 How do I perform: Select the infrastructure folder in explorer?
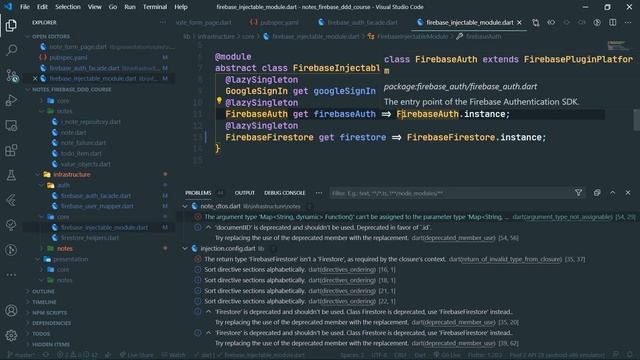(x=72, y=174)
